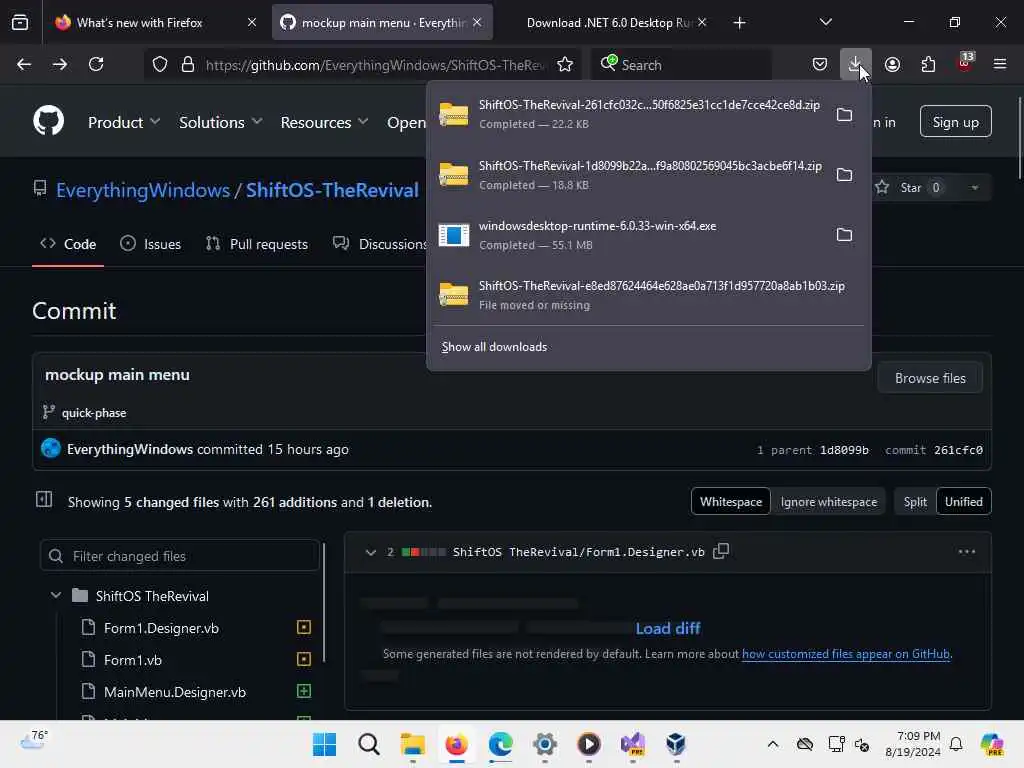Go back to previous page
Image resolution: width=1024 pixels, height=768 pixels.
[24, 64]
